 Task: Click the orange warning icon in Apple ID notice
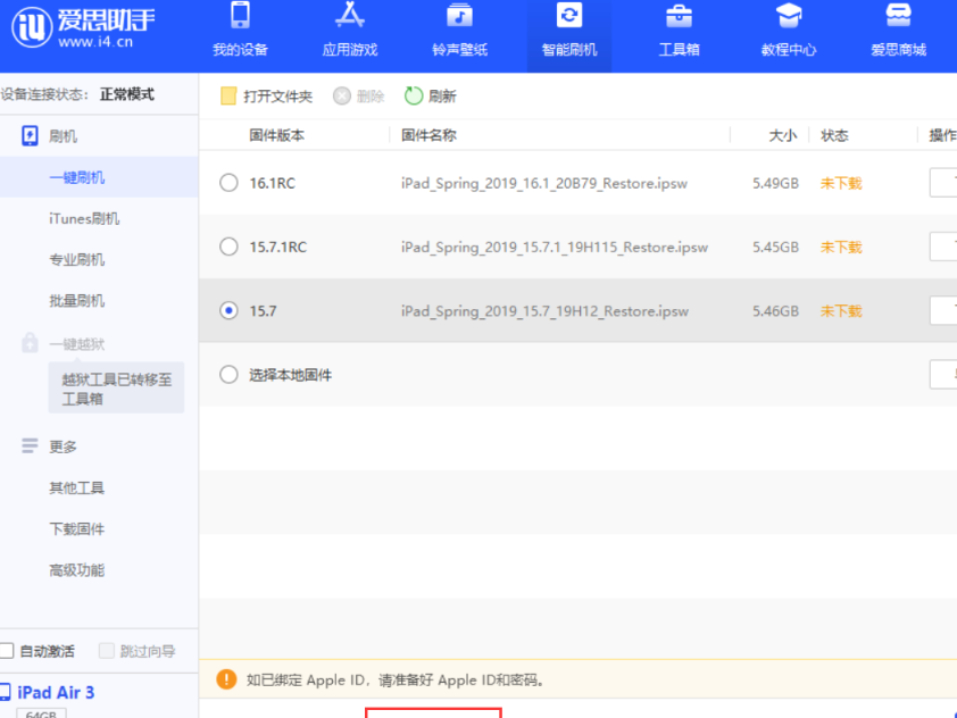click(x=226, y=679)
